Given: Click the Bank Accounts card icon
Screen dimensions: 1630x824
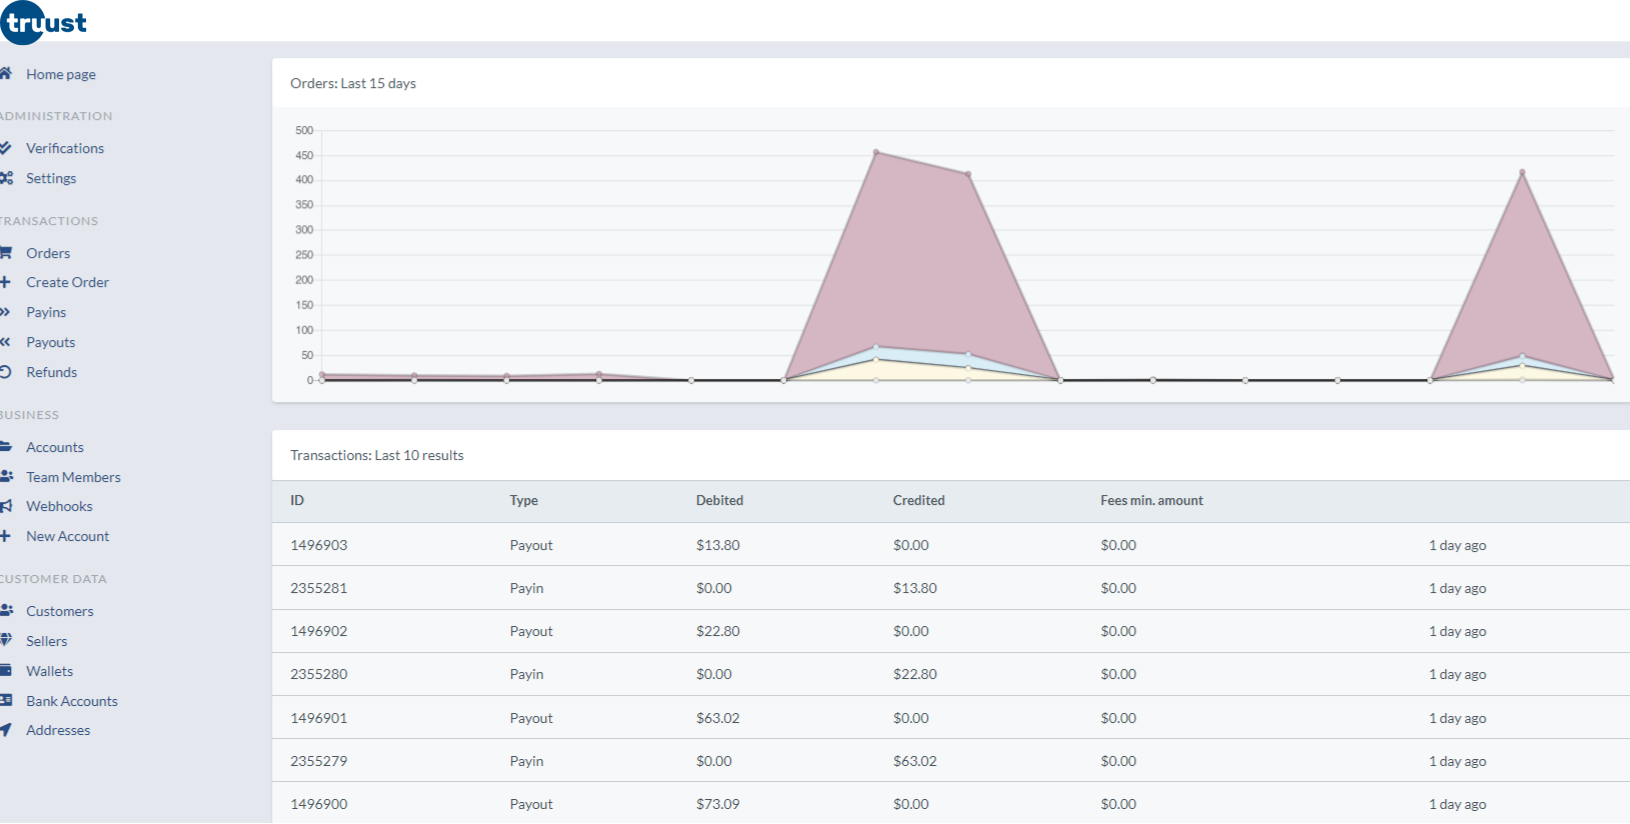Looking at the screenshot, I should click(x=6, y=701).
